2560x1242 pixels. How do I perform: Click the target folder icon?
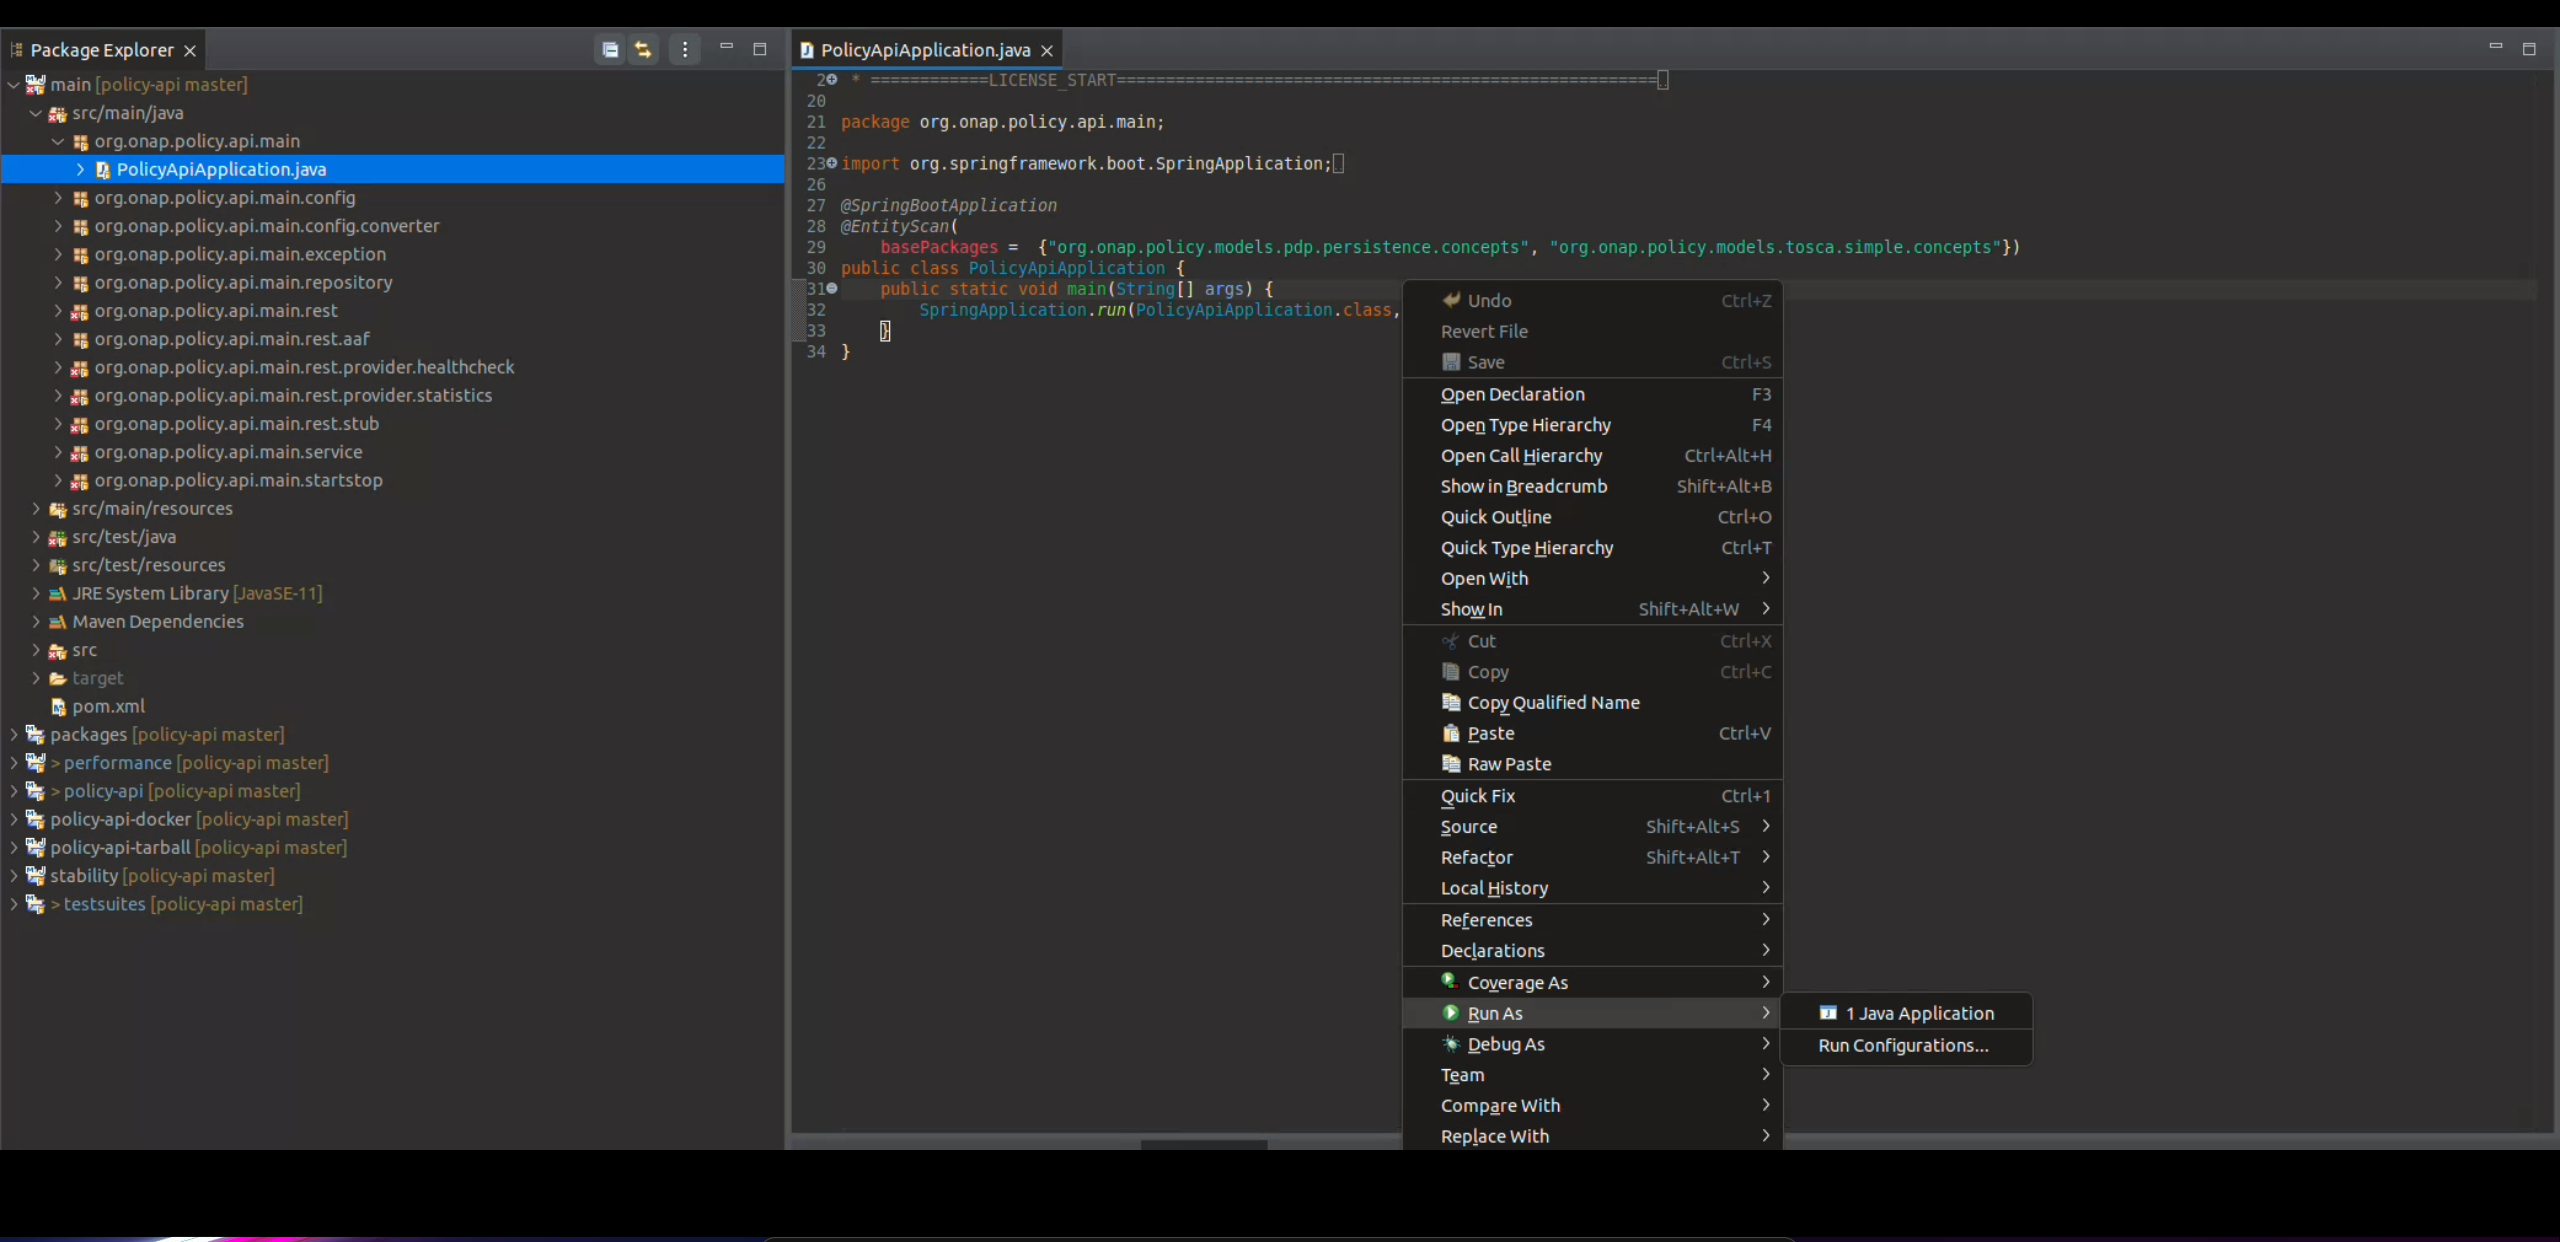point(58,678)
